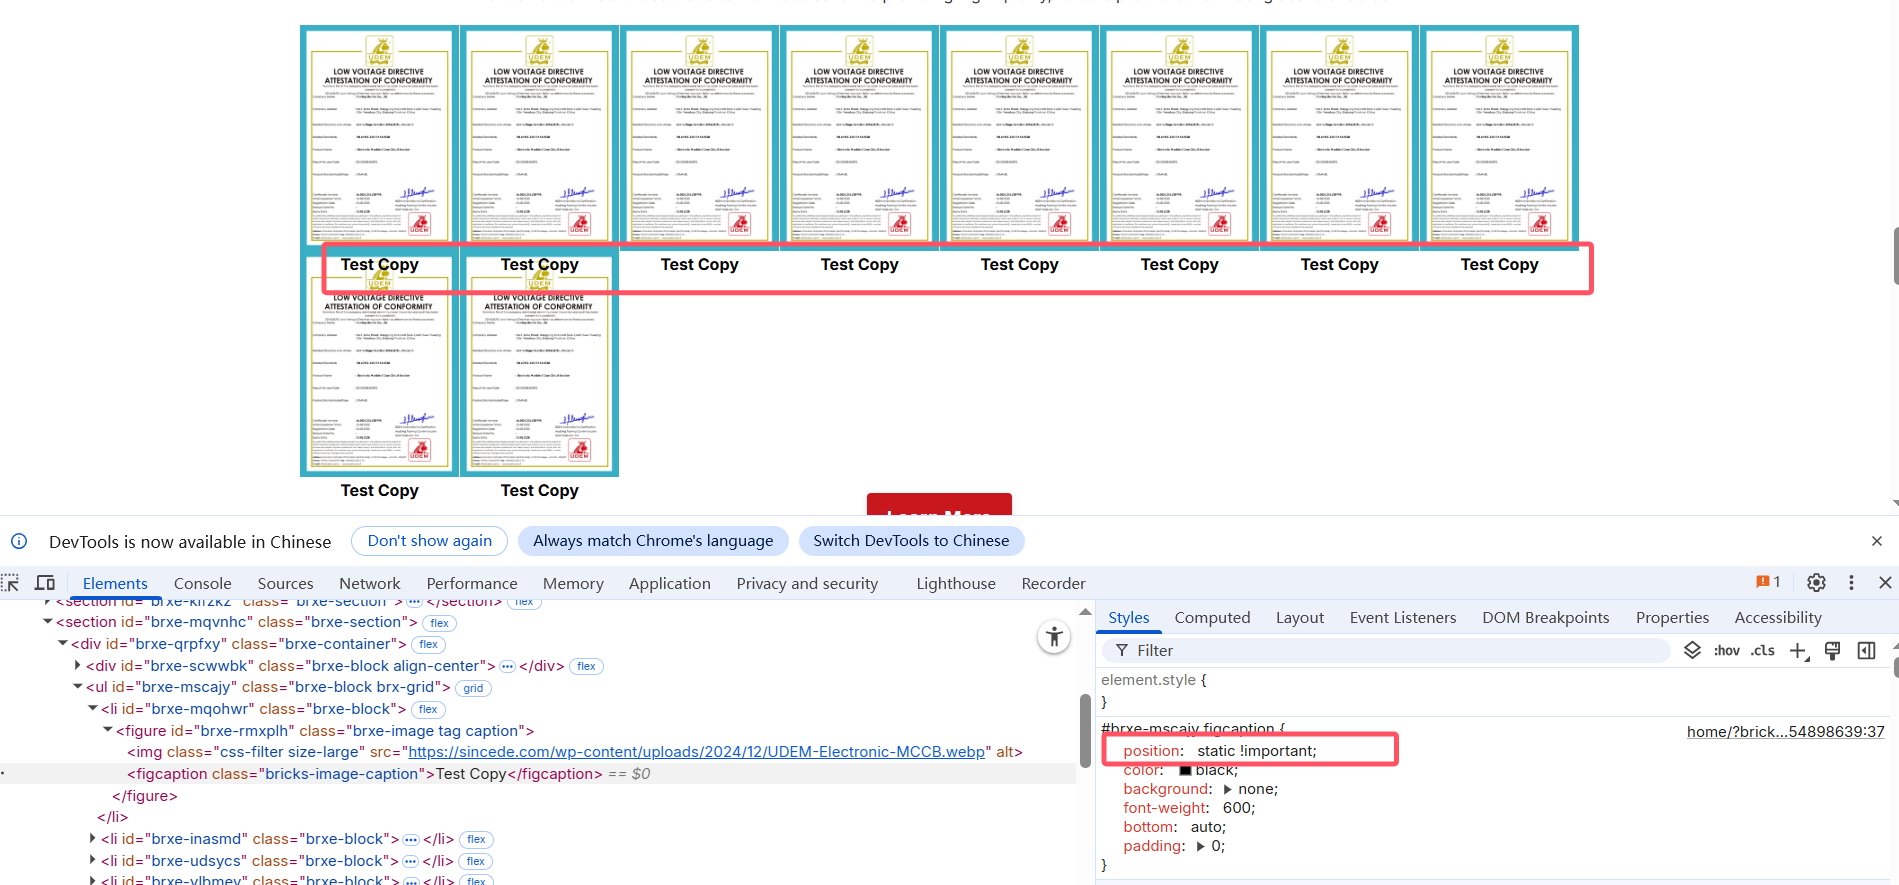Expand the brxe-scwwbk div node
The height and width of the screenshot is (885, 1899).
(x=78, y=666)
